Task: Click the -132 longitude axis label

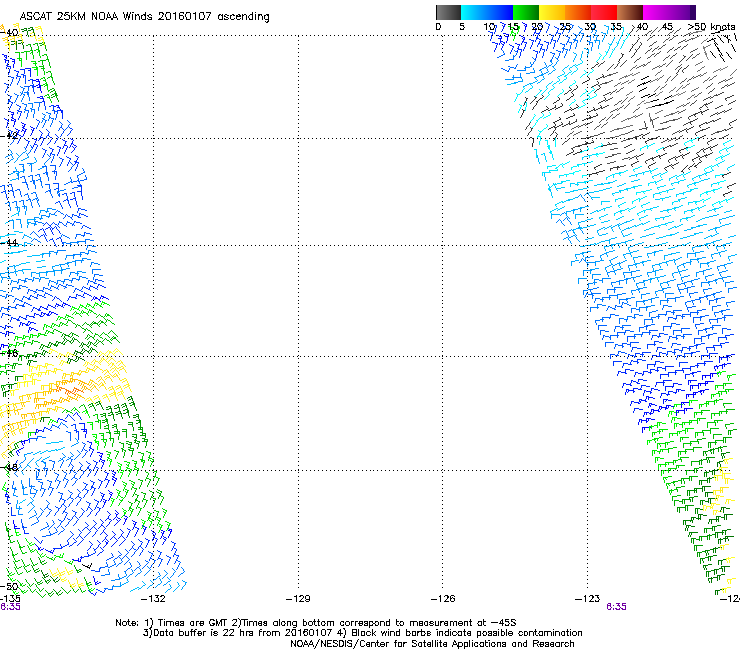Action: 153,599
